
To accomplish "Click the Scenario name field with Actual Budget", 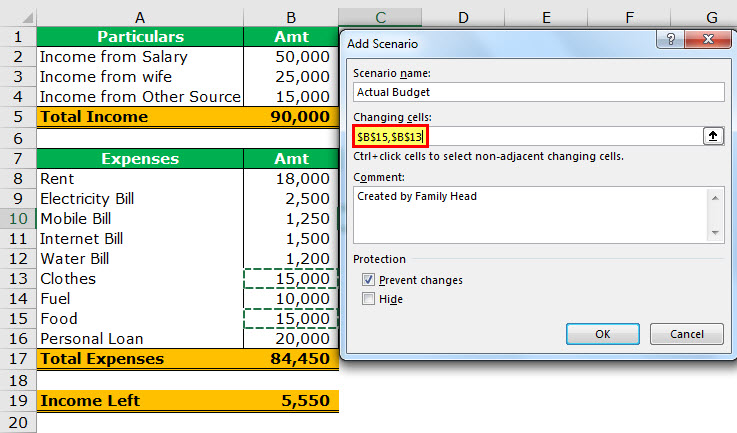I will 539,92.
